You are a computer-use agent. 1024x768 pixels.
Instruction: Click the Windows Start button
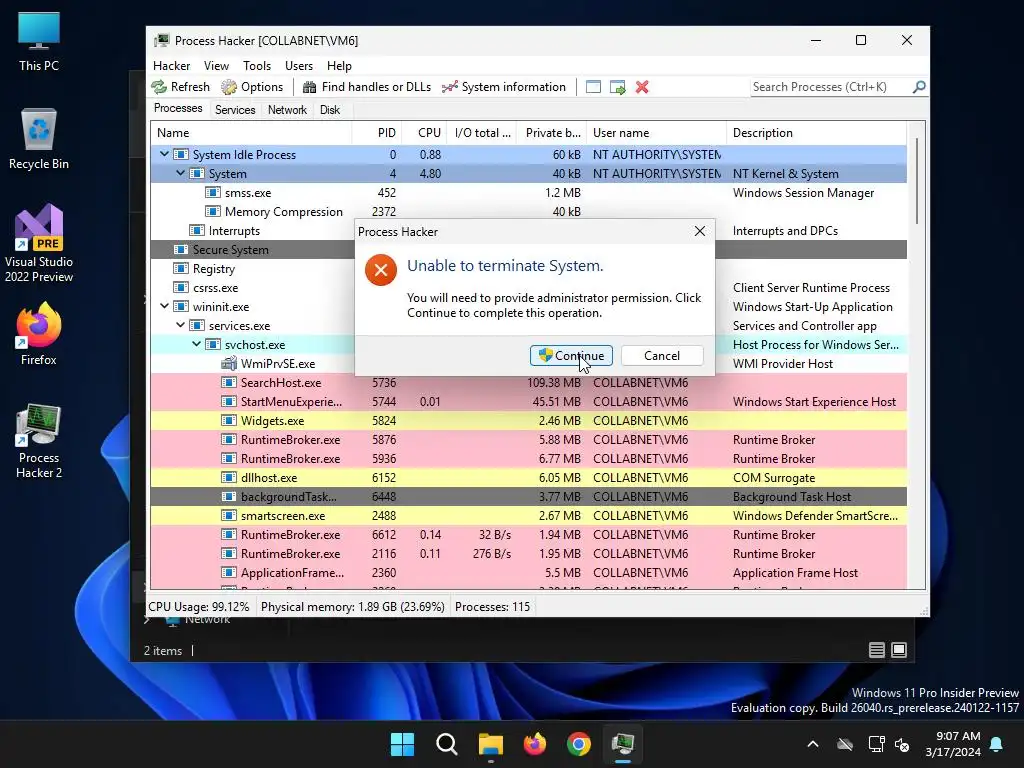pos(402,744)
